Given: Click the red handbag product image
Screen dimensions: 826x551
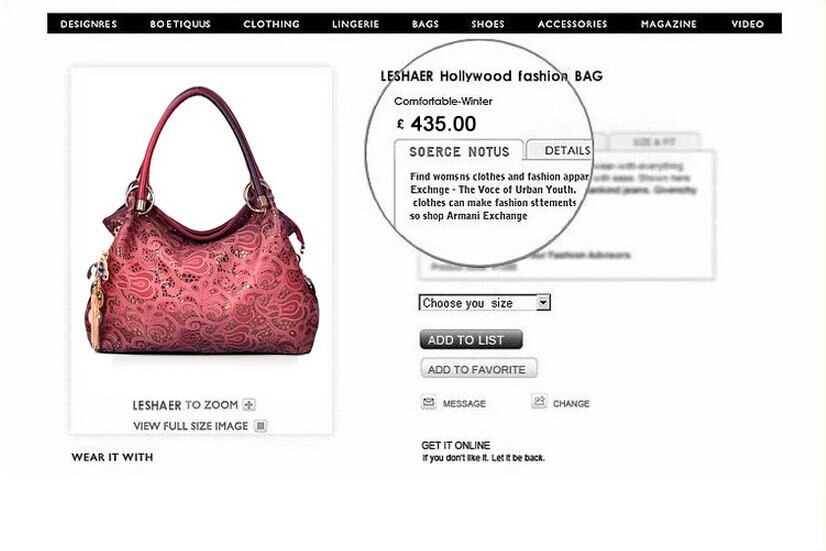Looking at the screenshot, I should 202,221.
